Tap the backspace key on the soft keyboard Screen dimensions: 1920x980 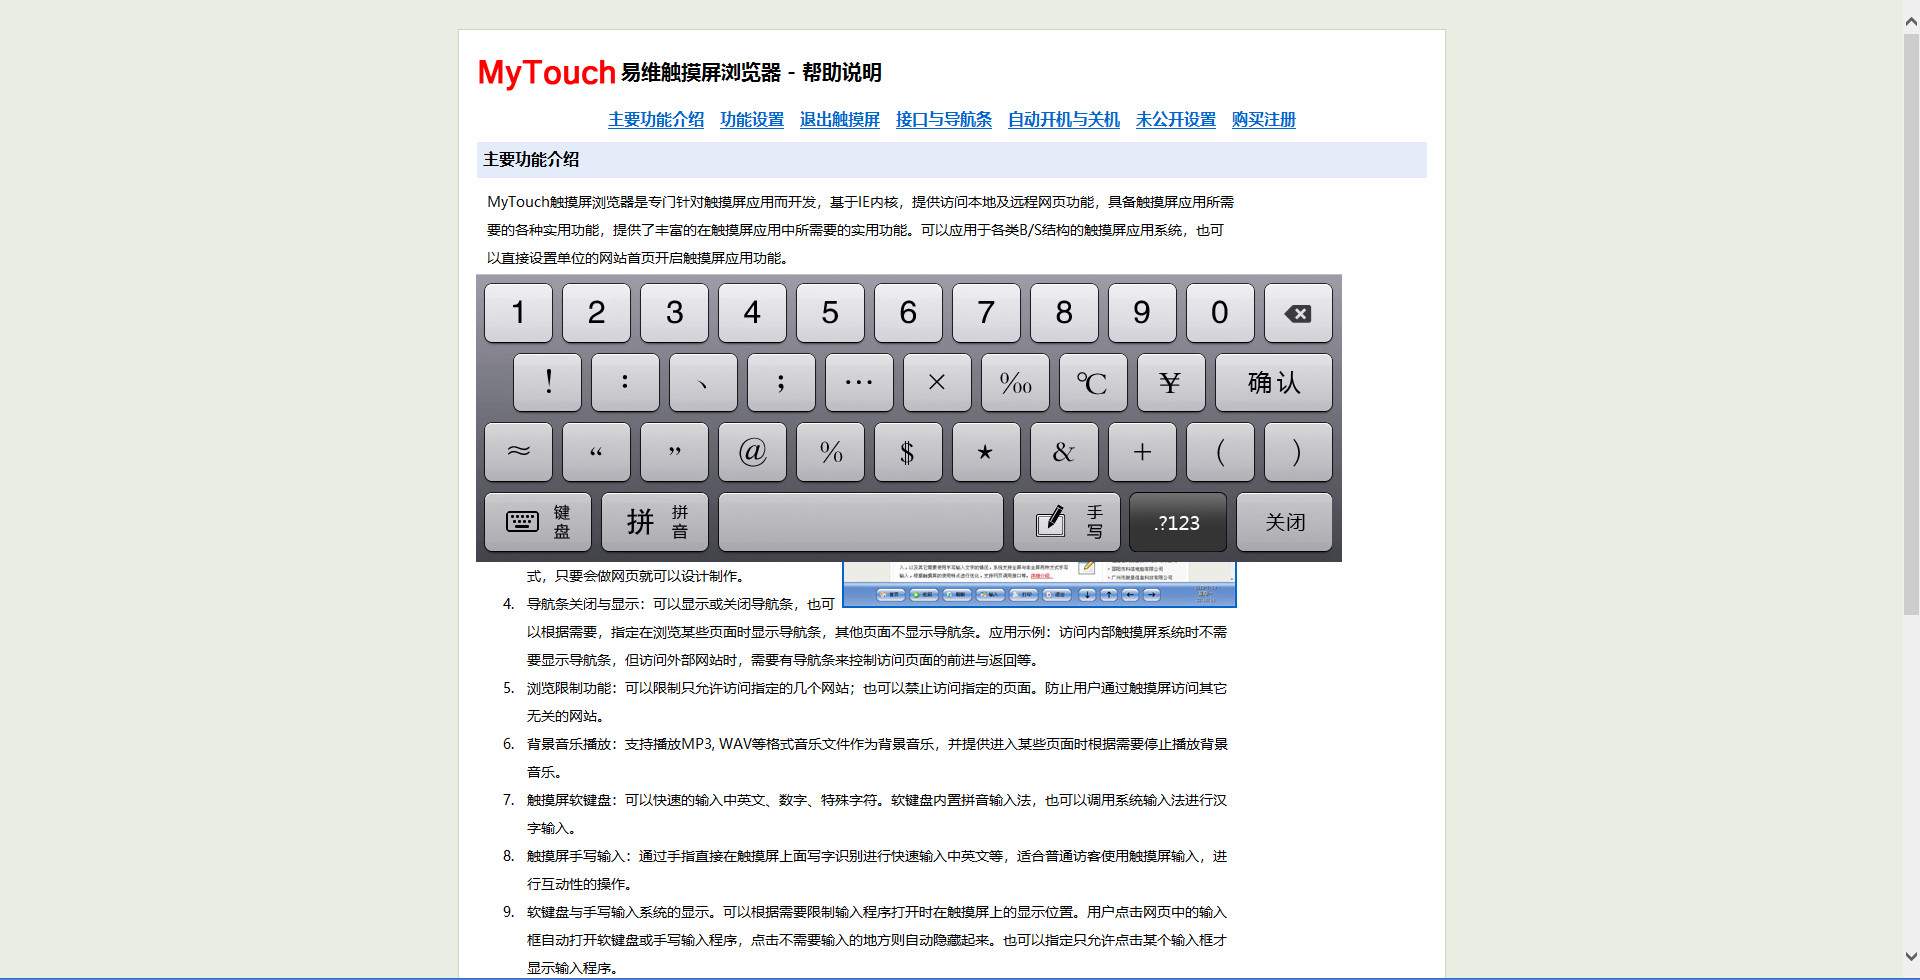pos(1298,313)
